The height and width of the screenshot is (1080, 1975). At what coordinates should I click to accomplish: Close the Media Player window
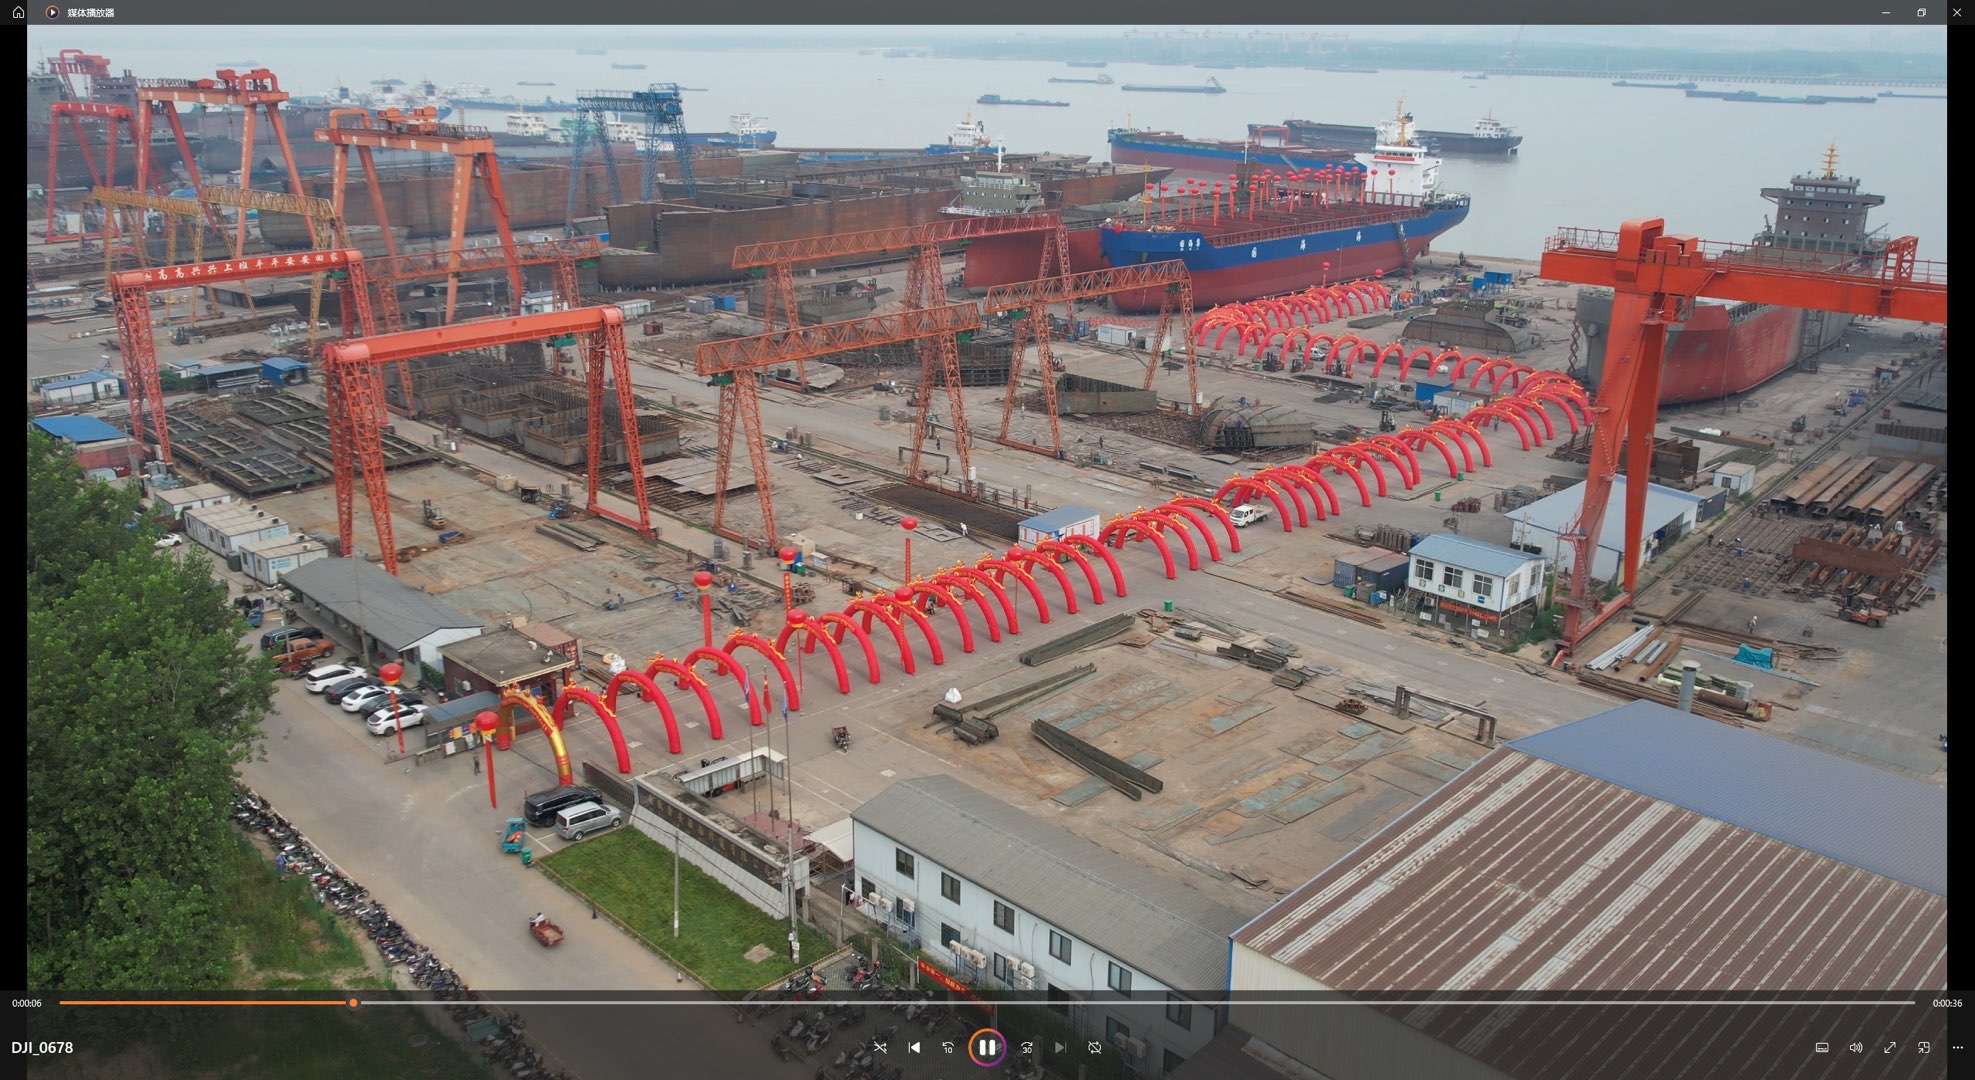(x=1957, y=12)
